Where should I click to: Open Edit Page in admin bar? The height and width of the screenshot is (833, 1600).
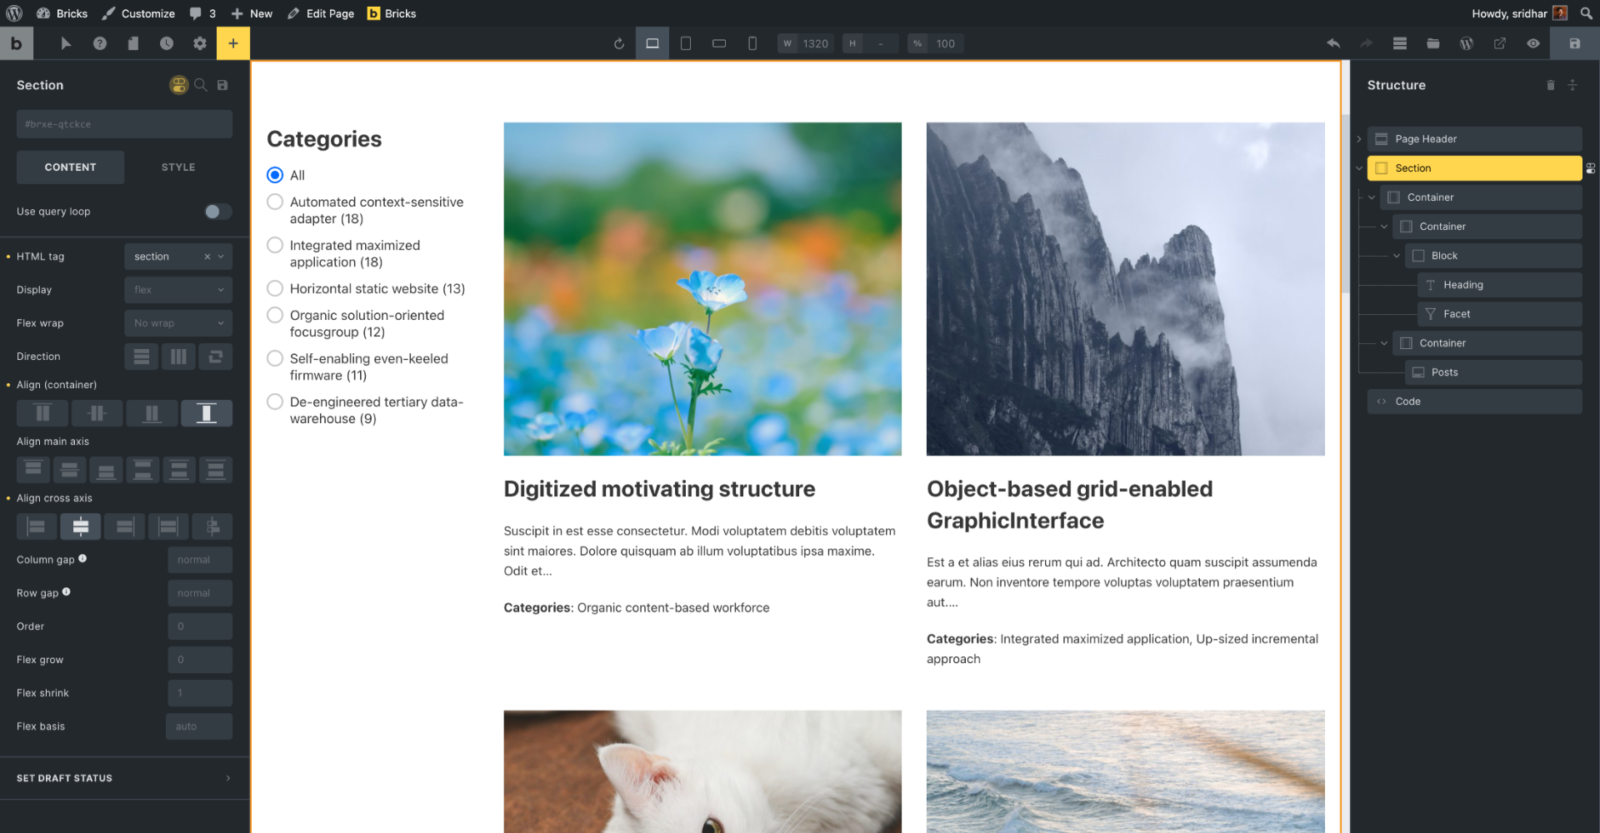click(321, 13)
